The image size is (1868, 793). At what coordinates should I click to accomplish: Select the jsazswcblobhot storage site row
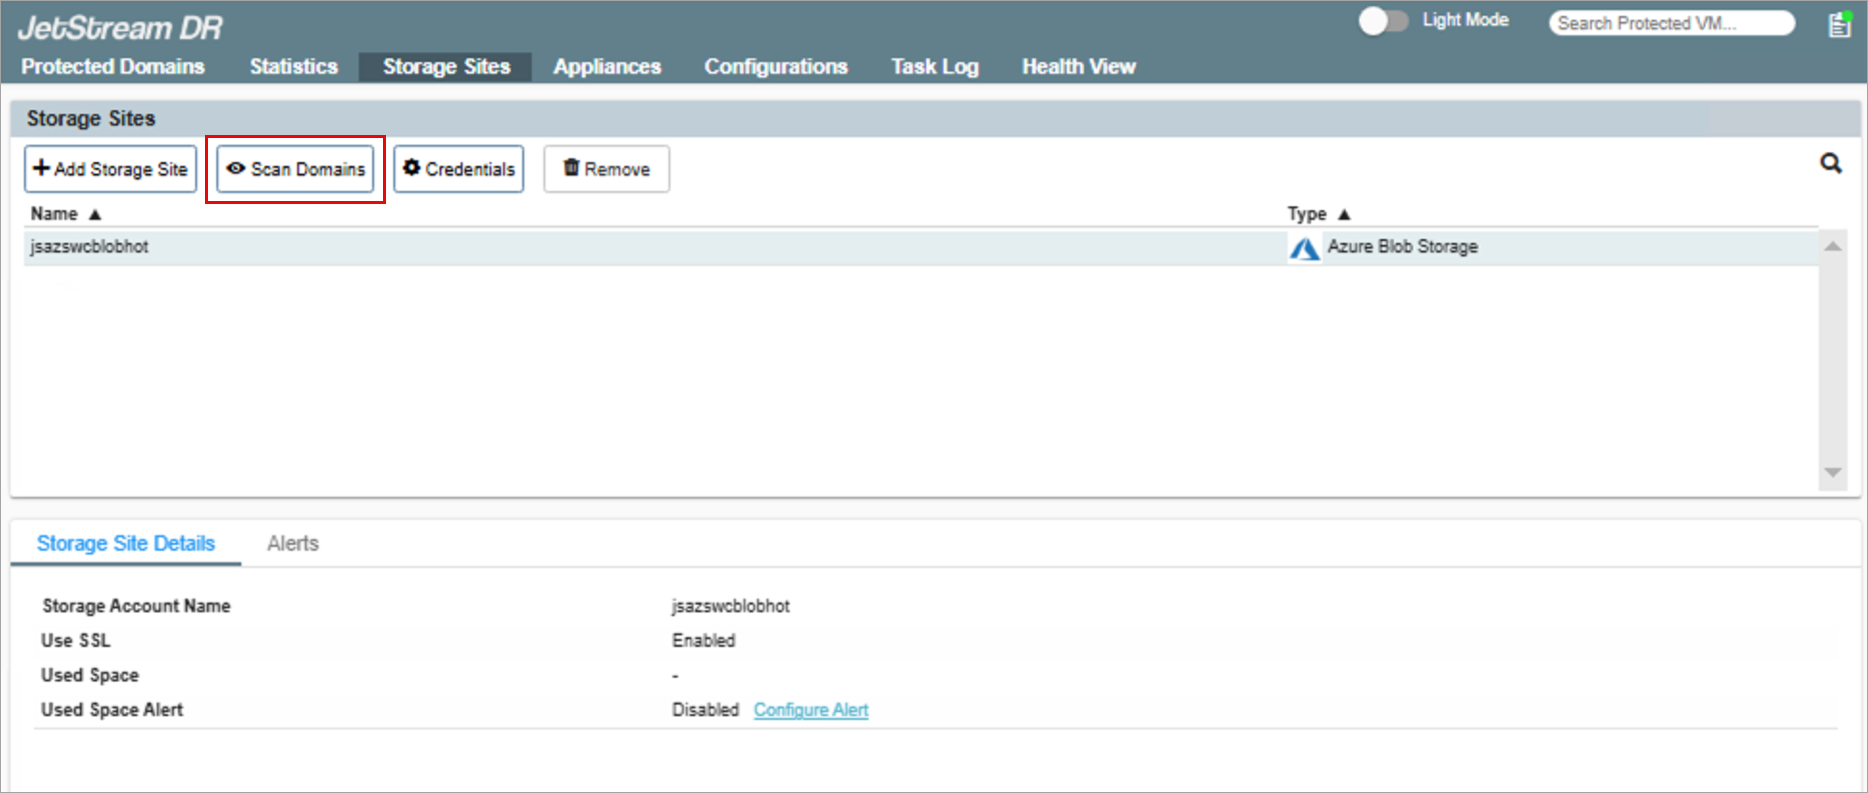(x=600, y=247)
